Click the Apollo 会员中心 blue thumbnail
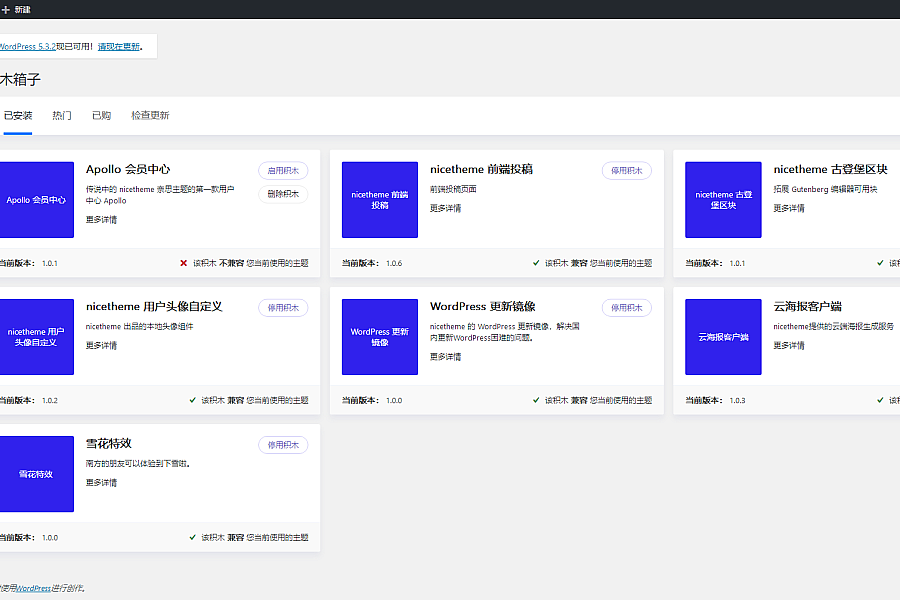Screen dimensions: 900x600 [37, 200]
